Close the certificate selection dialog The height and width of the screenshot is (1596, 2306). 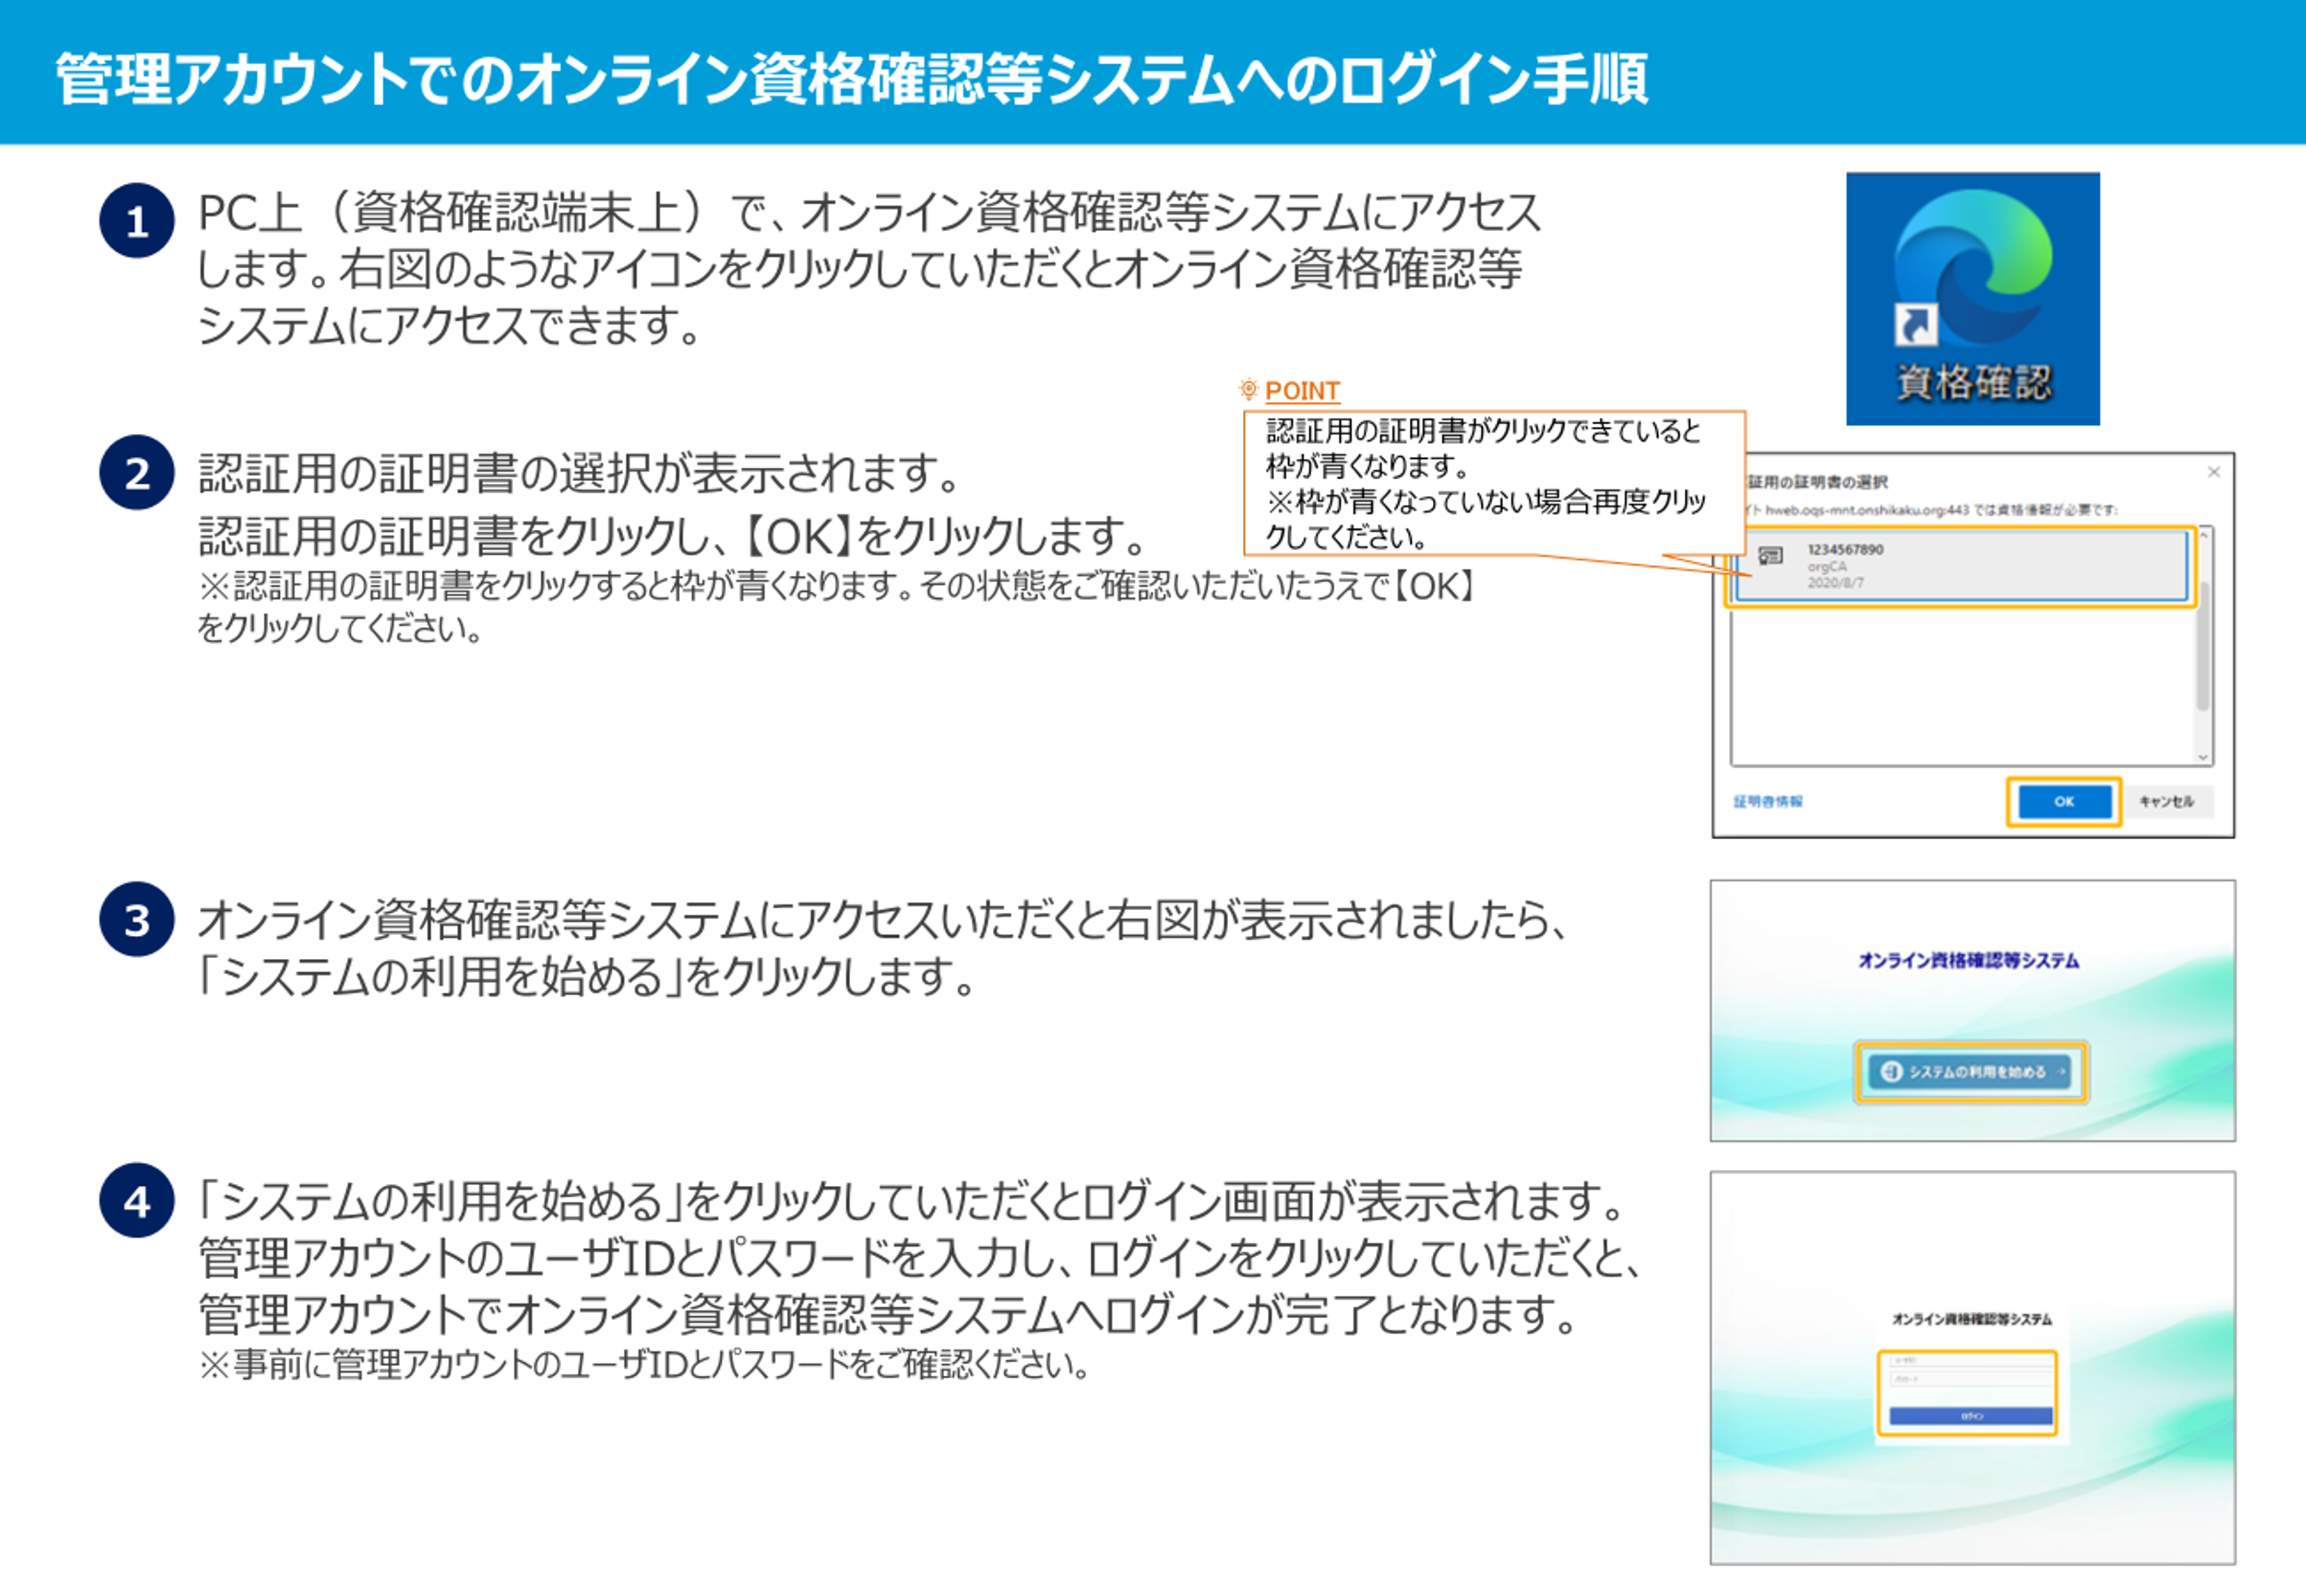point(2213,472)
